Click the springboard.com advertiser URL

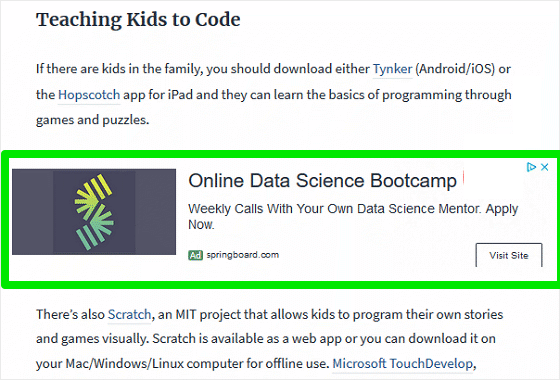pos(243,255)
